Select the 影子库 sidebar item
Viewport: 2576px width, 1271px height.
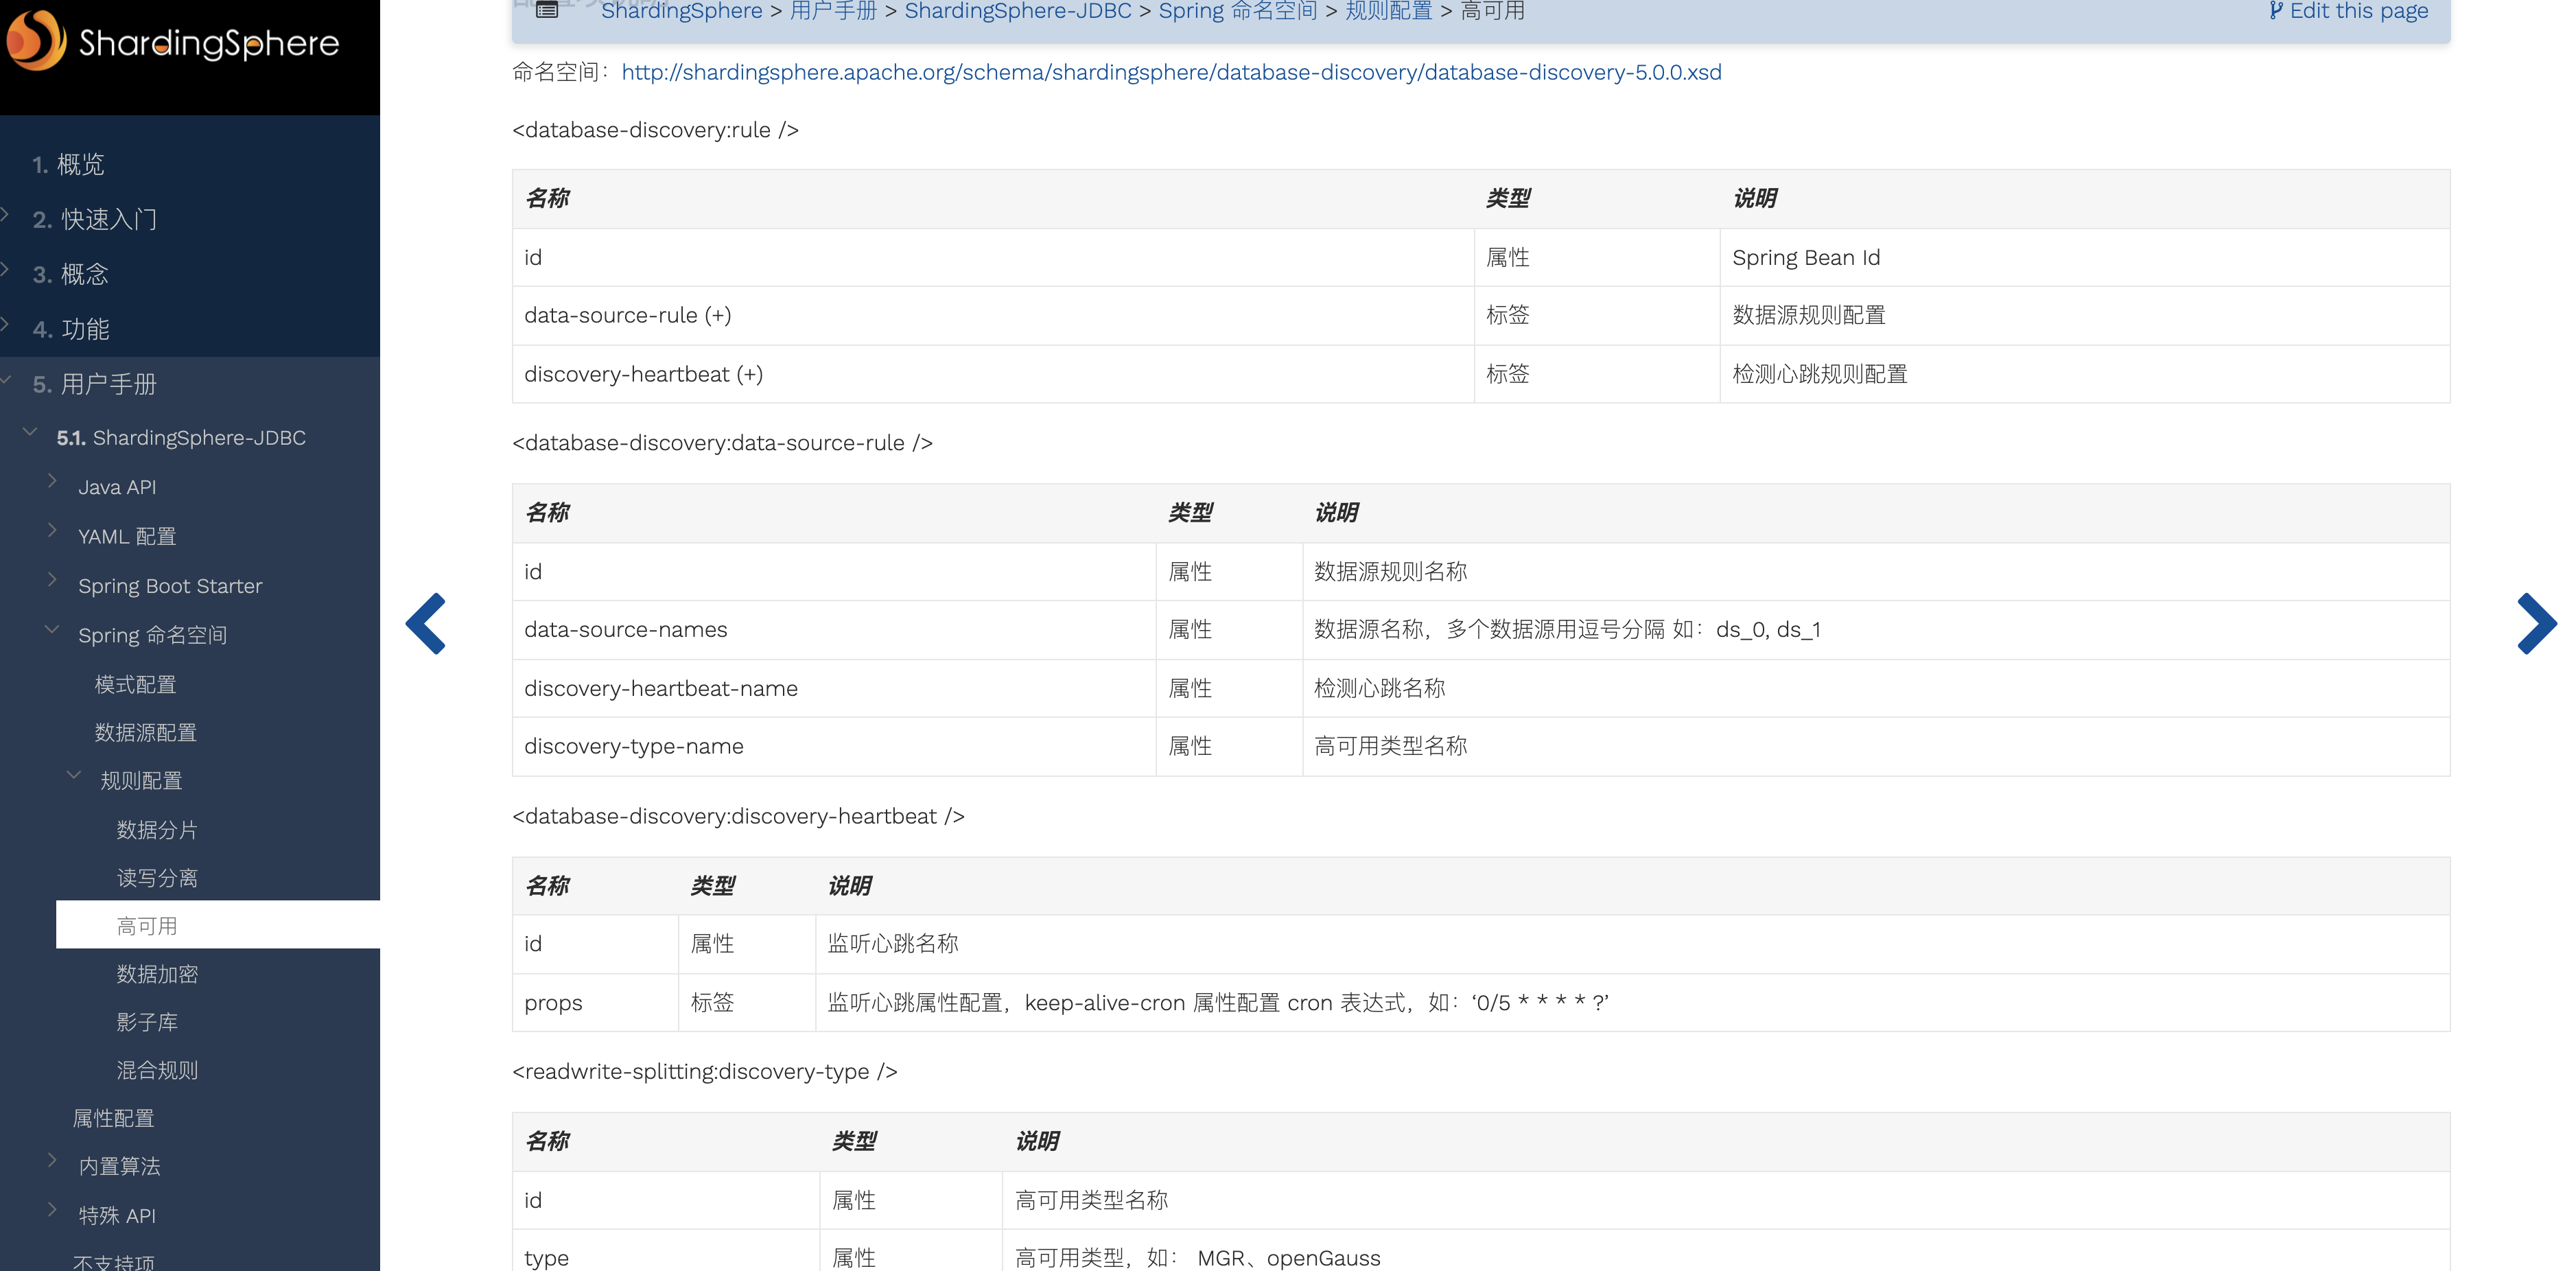click(147, 1022)
